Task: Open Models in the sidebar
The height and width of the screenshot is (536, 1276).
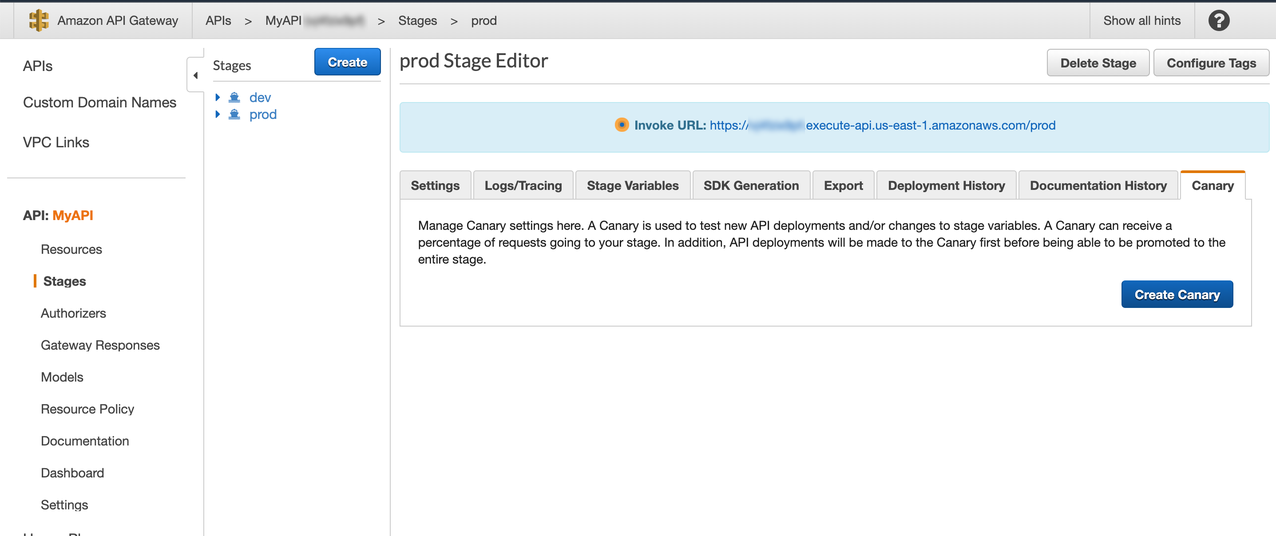Action: coord(62,377)
